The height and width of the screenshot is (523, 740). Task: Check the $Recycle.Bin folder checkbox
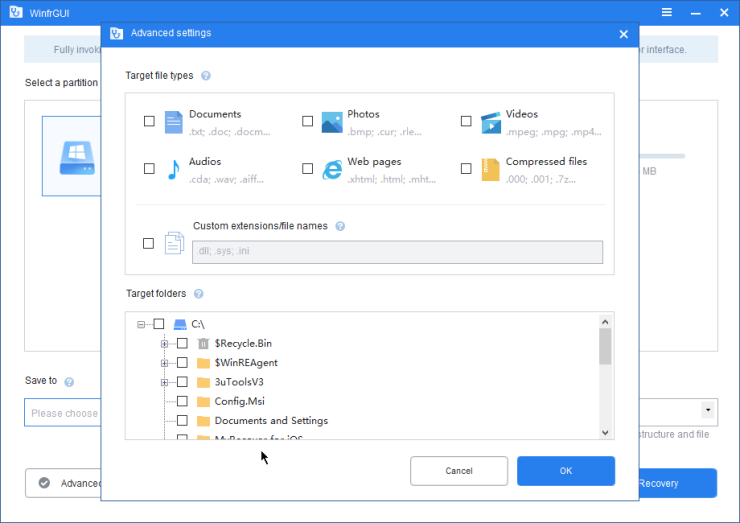coord(182,343)
